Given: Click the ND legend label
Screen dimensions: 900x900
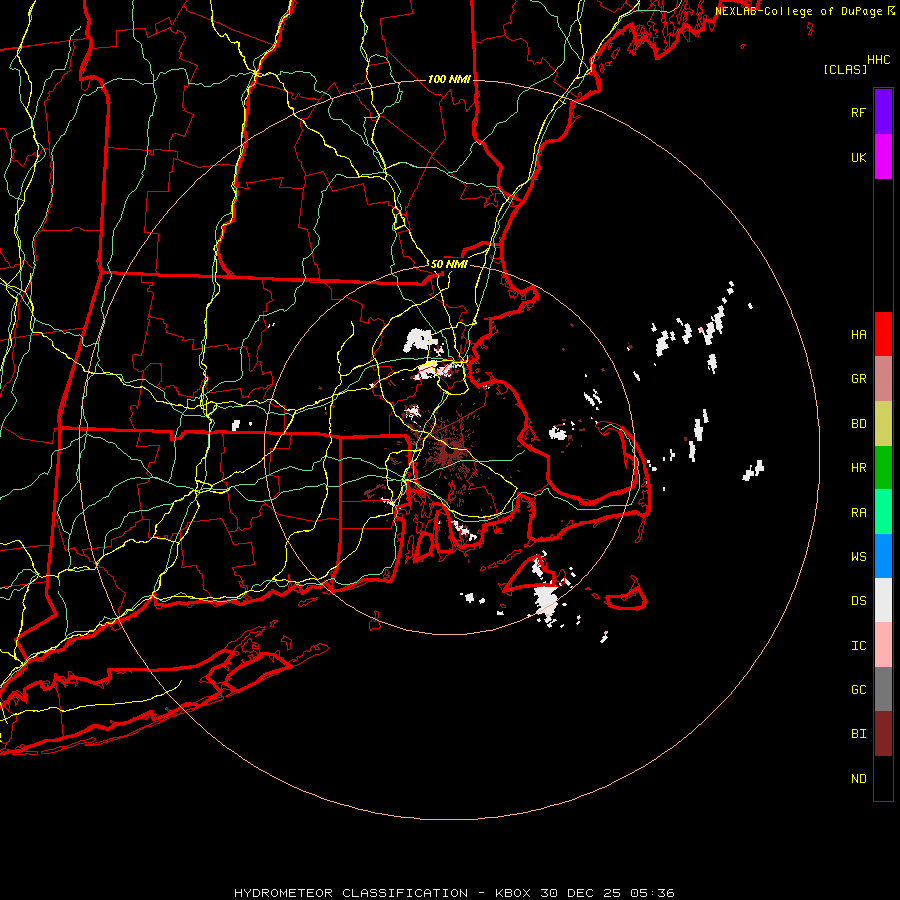Looking at the screenshot, I should [x=859, y=779].
